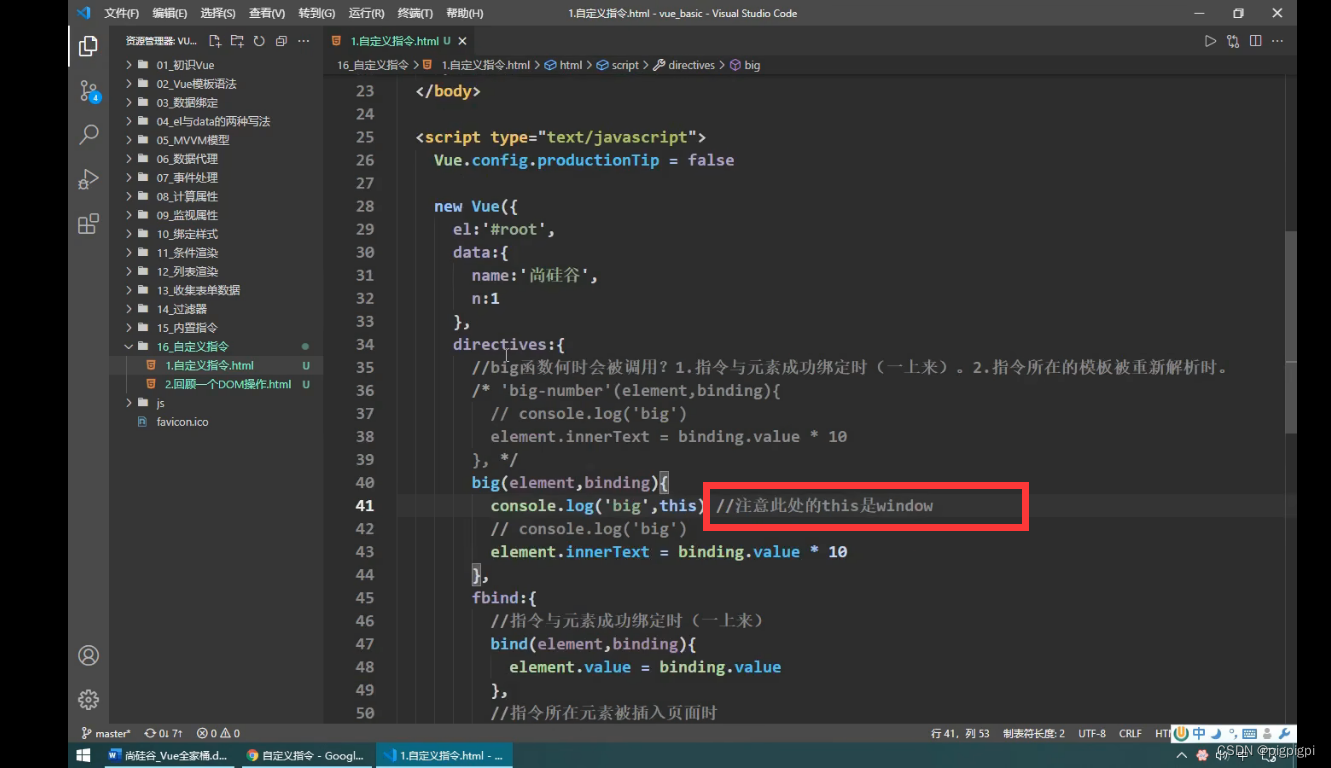1331x768 pixels.
Task: Open the 帮助(H) menu
Action: point(465,13)
